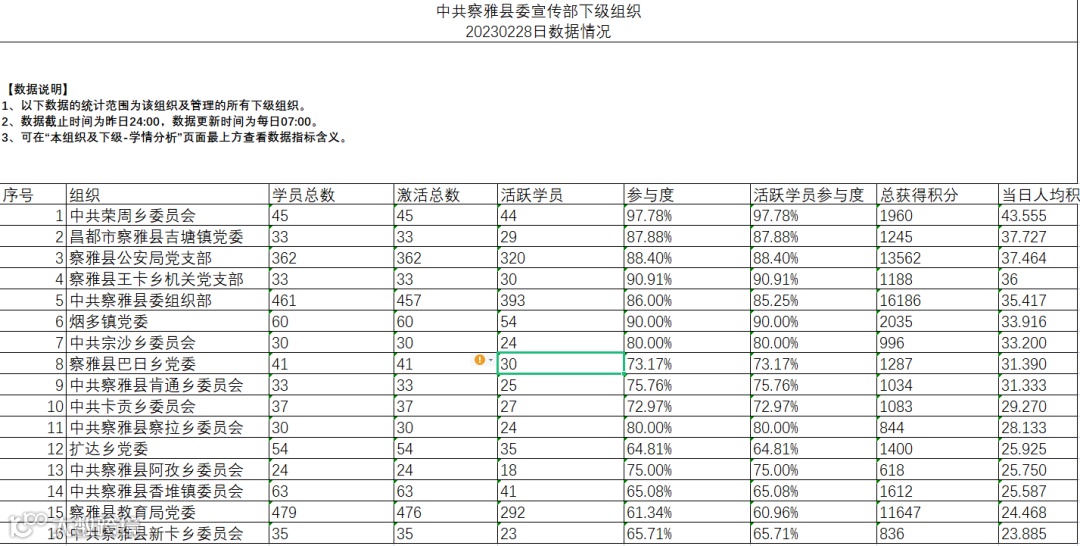Select cell 中共察雅县香堆镇委员会
Viewport: 1080px width, 546px height.
coord(167,492)
